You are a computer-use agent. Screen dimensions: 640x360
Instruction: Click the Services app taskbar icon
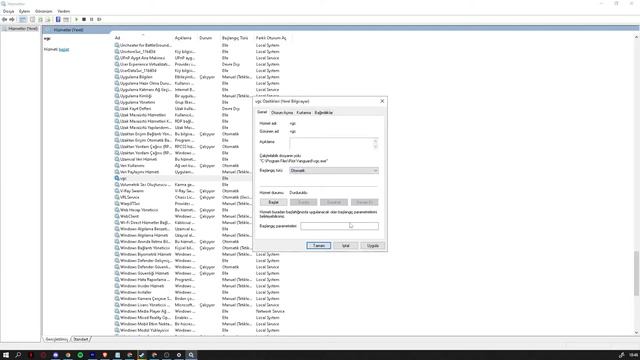point(191,355)
